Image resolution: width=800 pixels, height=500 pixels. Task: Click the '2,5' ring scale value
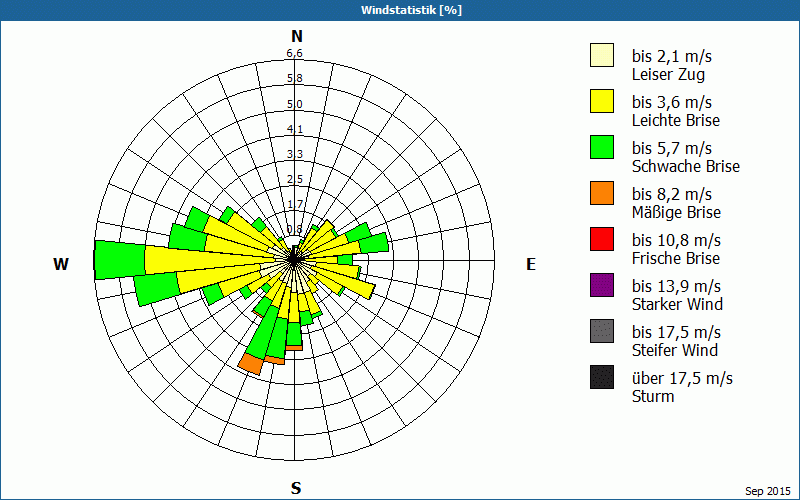294,179
